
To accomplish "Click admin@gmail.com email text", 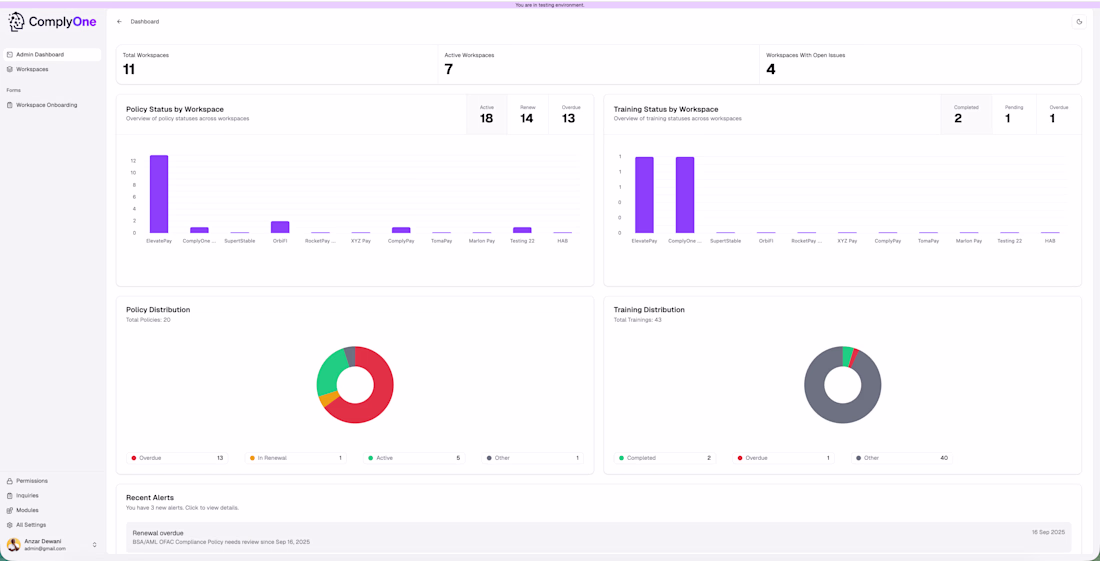I will [x=44, y=548].
